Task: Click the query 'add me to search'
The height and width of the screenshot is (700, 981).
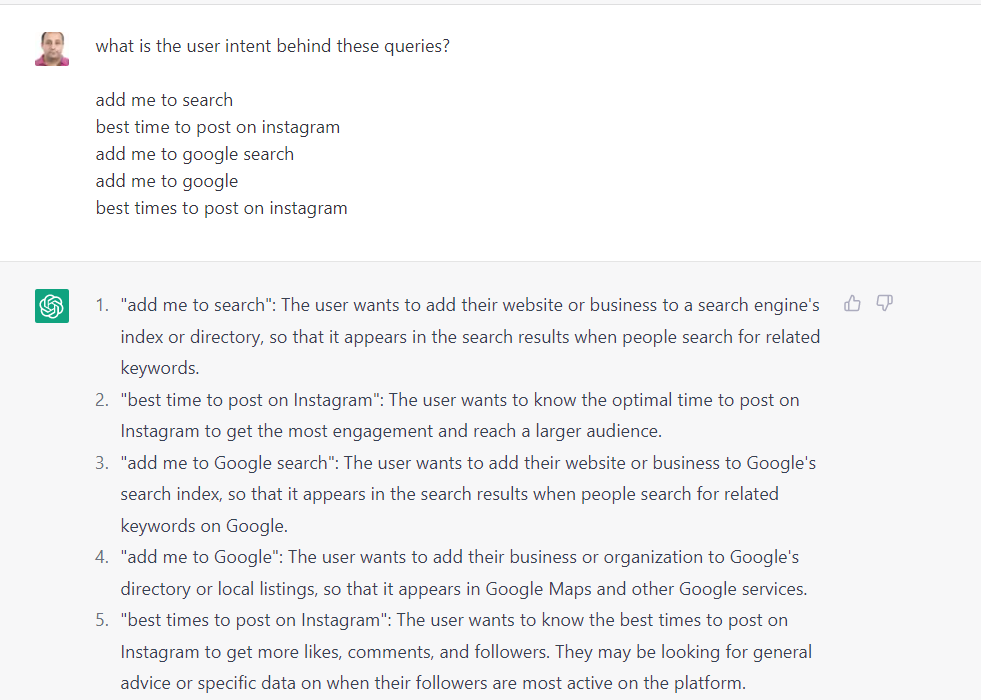Action: 163,100
